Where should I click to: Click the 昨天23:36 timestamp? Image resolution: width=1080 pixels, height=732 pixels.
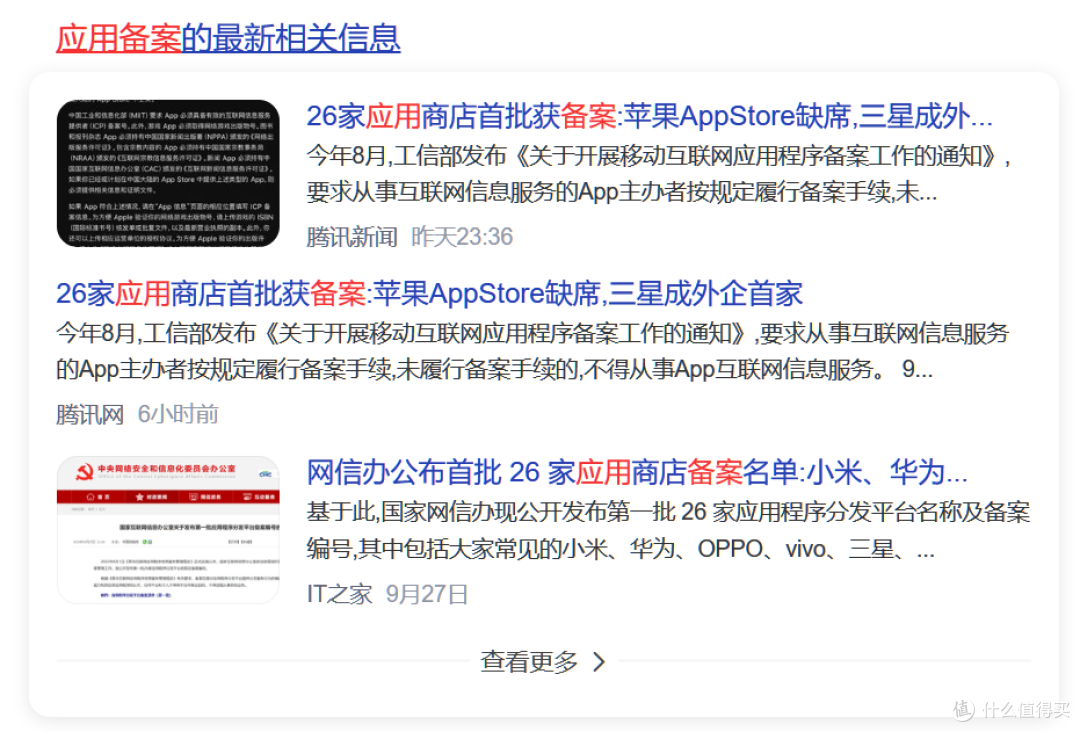point(462,237)
